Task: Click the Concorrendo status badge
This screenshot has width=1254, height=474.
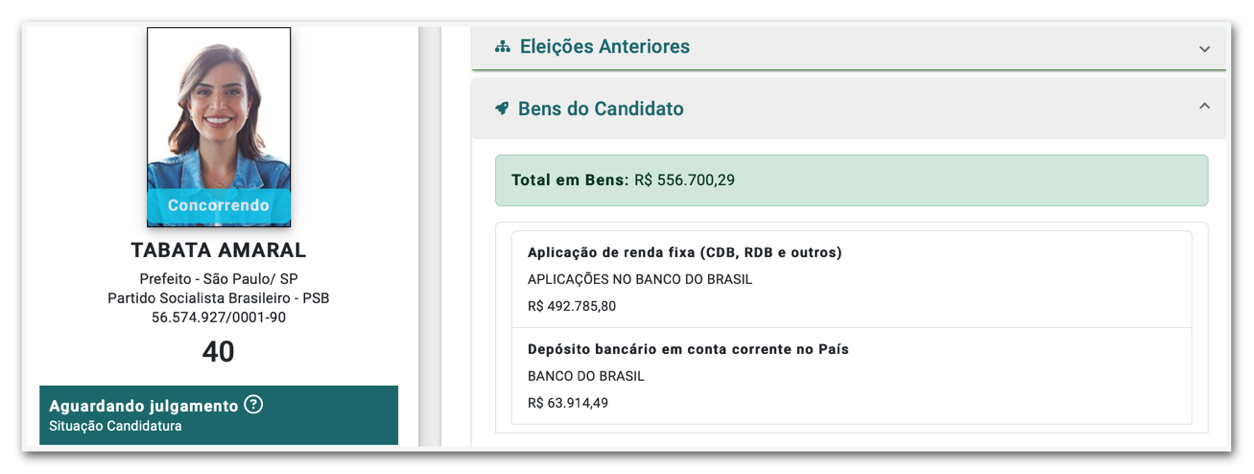Action: pos(218,205)
